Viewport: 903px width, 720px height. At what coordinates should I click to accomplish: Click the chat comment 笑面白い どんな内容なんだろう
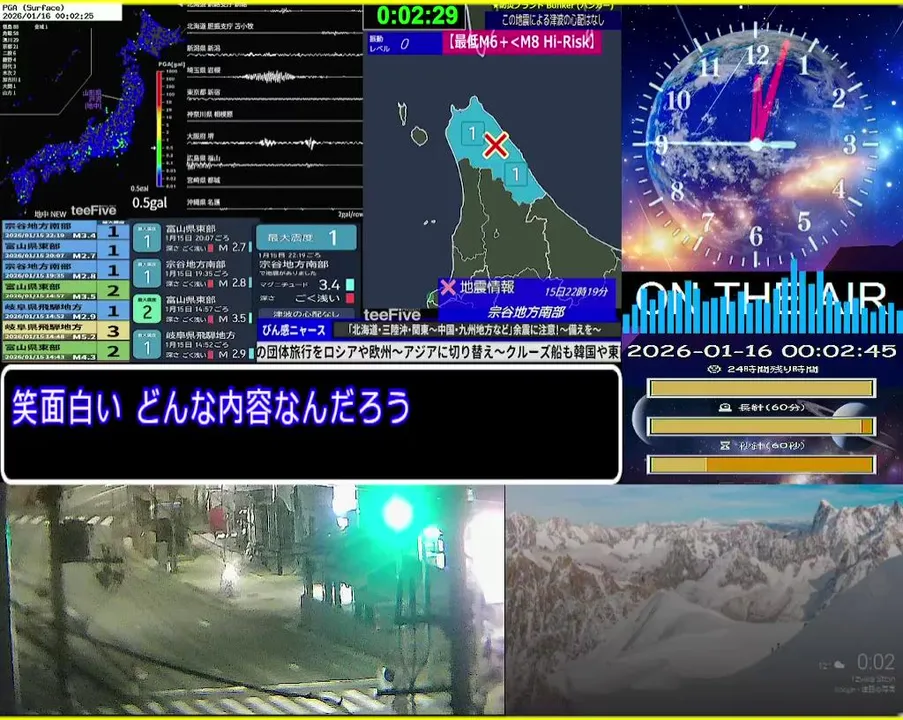[211, 407]
